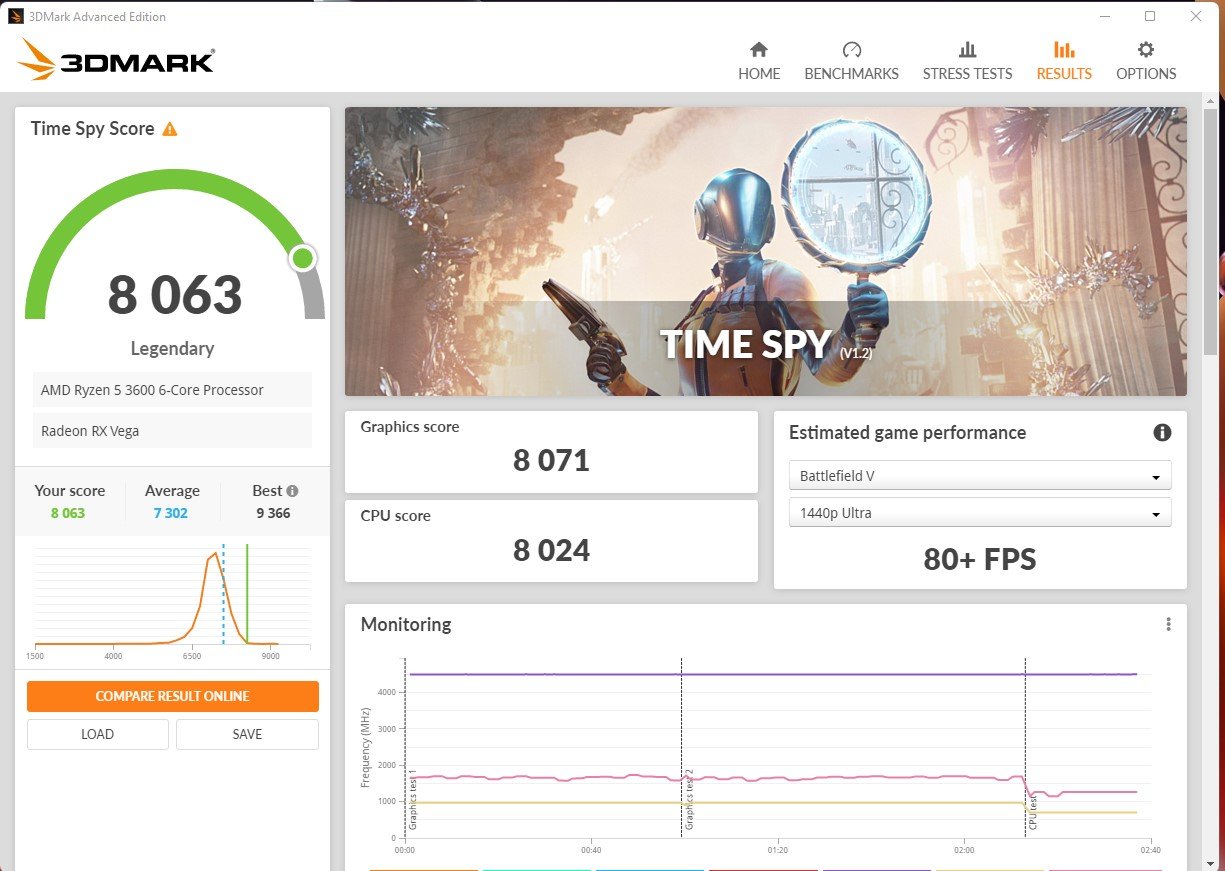Click the Radeon RX Vega entry
Viewport: 1225px width, 871px height.
[172, 431]
